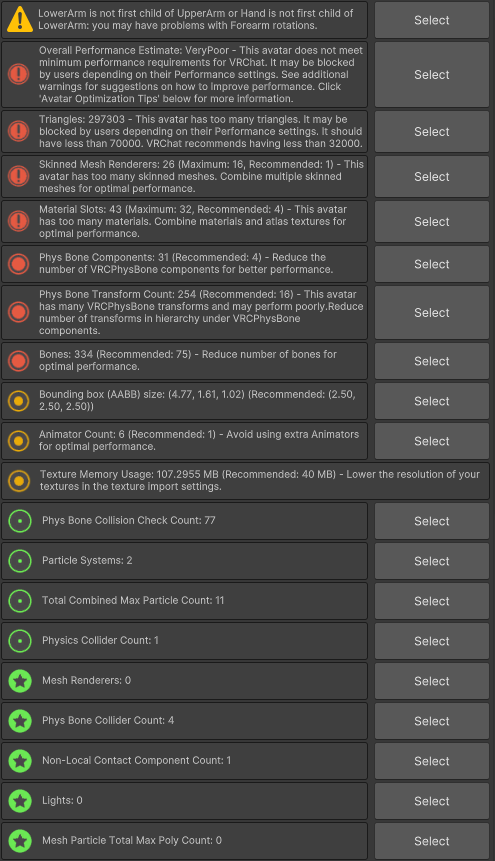Select Mesh Particle Total Max Poly Count
Viewport: 495px width, 861px height.
[432, 841]
